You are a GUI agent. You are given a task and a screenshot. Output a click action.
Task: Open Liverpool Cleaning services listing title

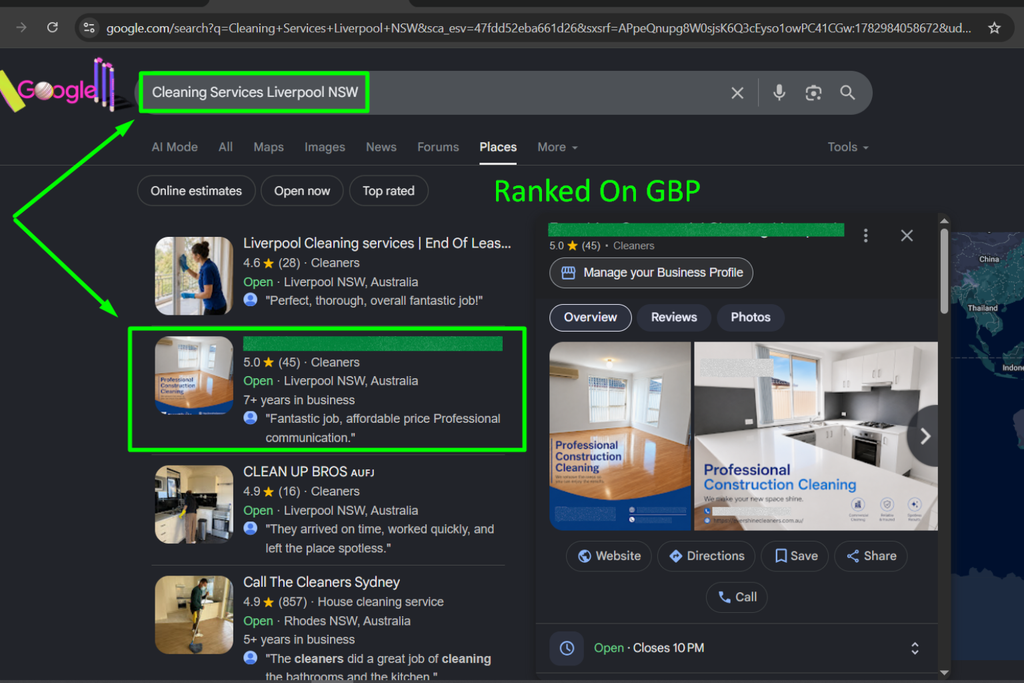[377, 243]
